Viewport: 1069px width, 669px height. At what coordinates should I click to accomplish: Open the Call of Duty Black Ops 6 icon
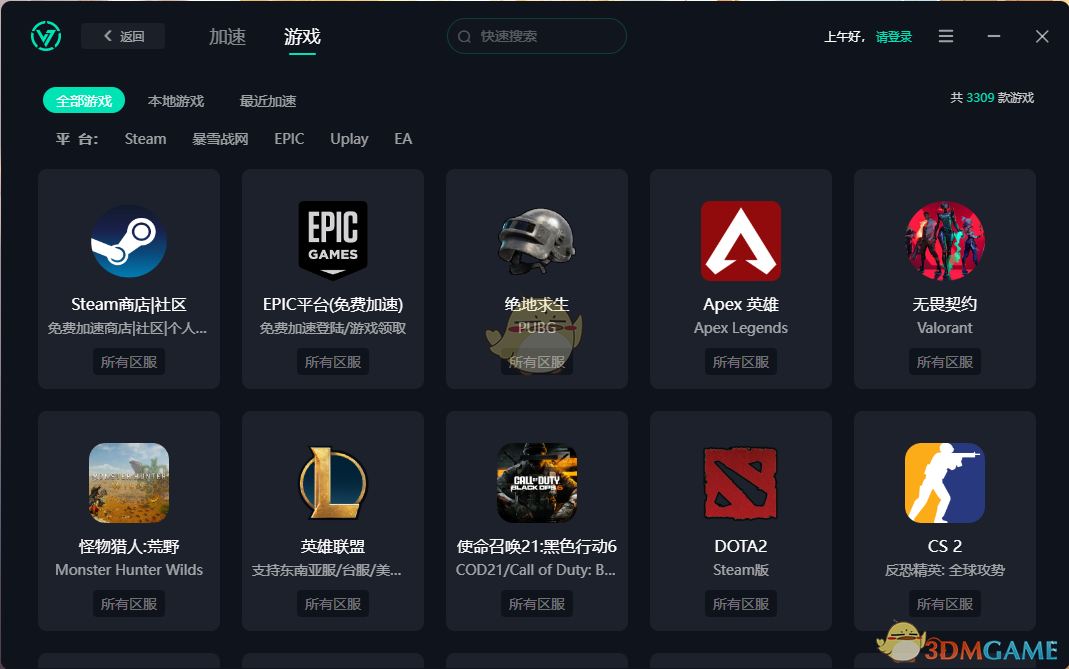click(x=537, y=483)
